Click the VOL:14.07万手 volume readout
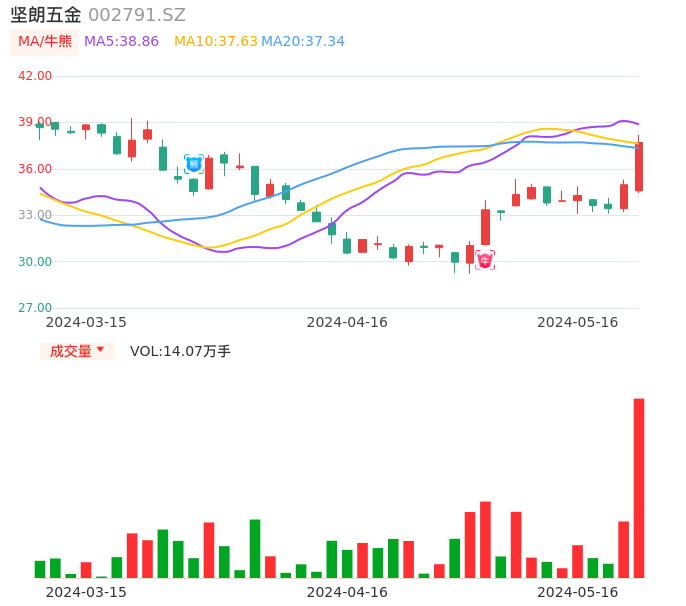The height and width of the screenshot is (606, 686). point(180,351)
